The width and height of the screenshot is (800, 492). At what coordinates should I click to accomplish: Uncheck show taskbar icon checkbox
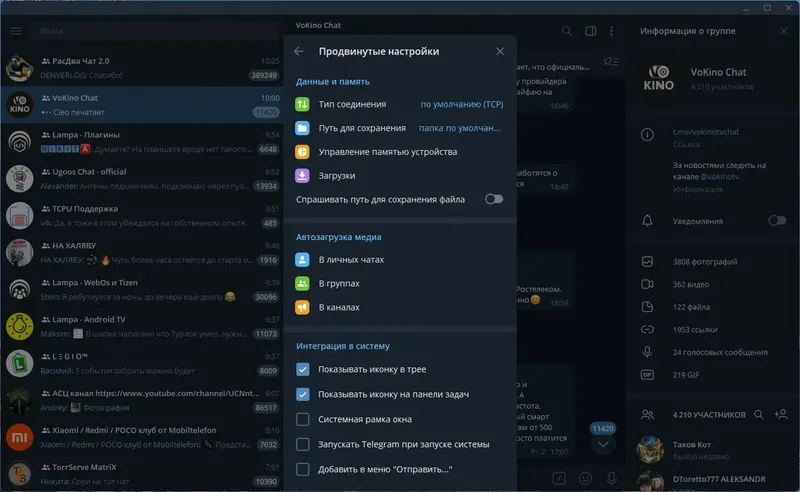point(303,394)
